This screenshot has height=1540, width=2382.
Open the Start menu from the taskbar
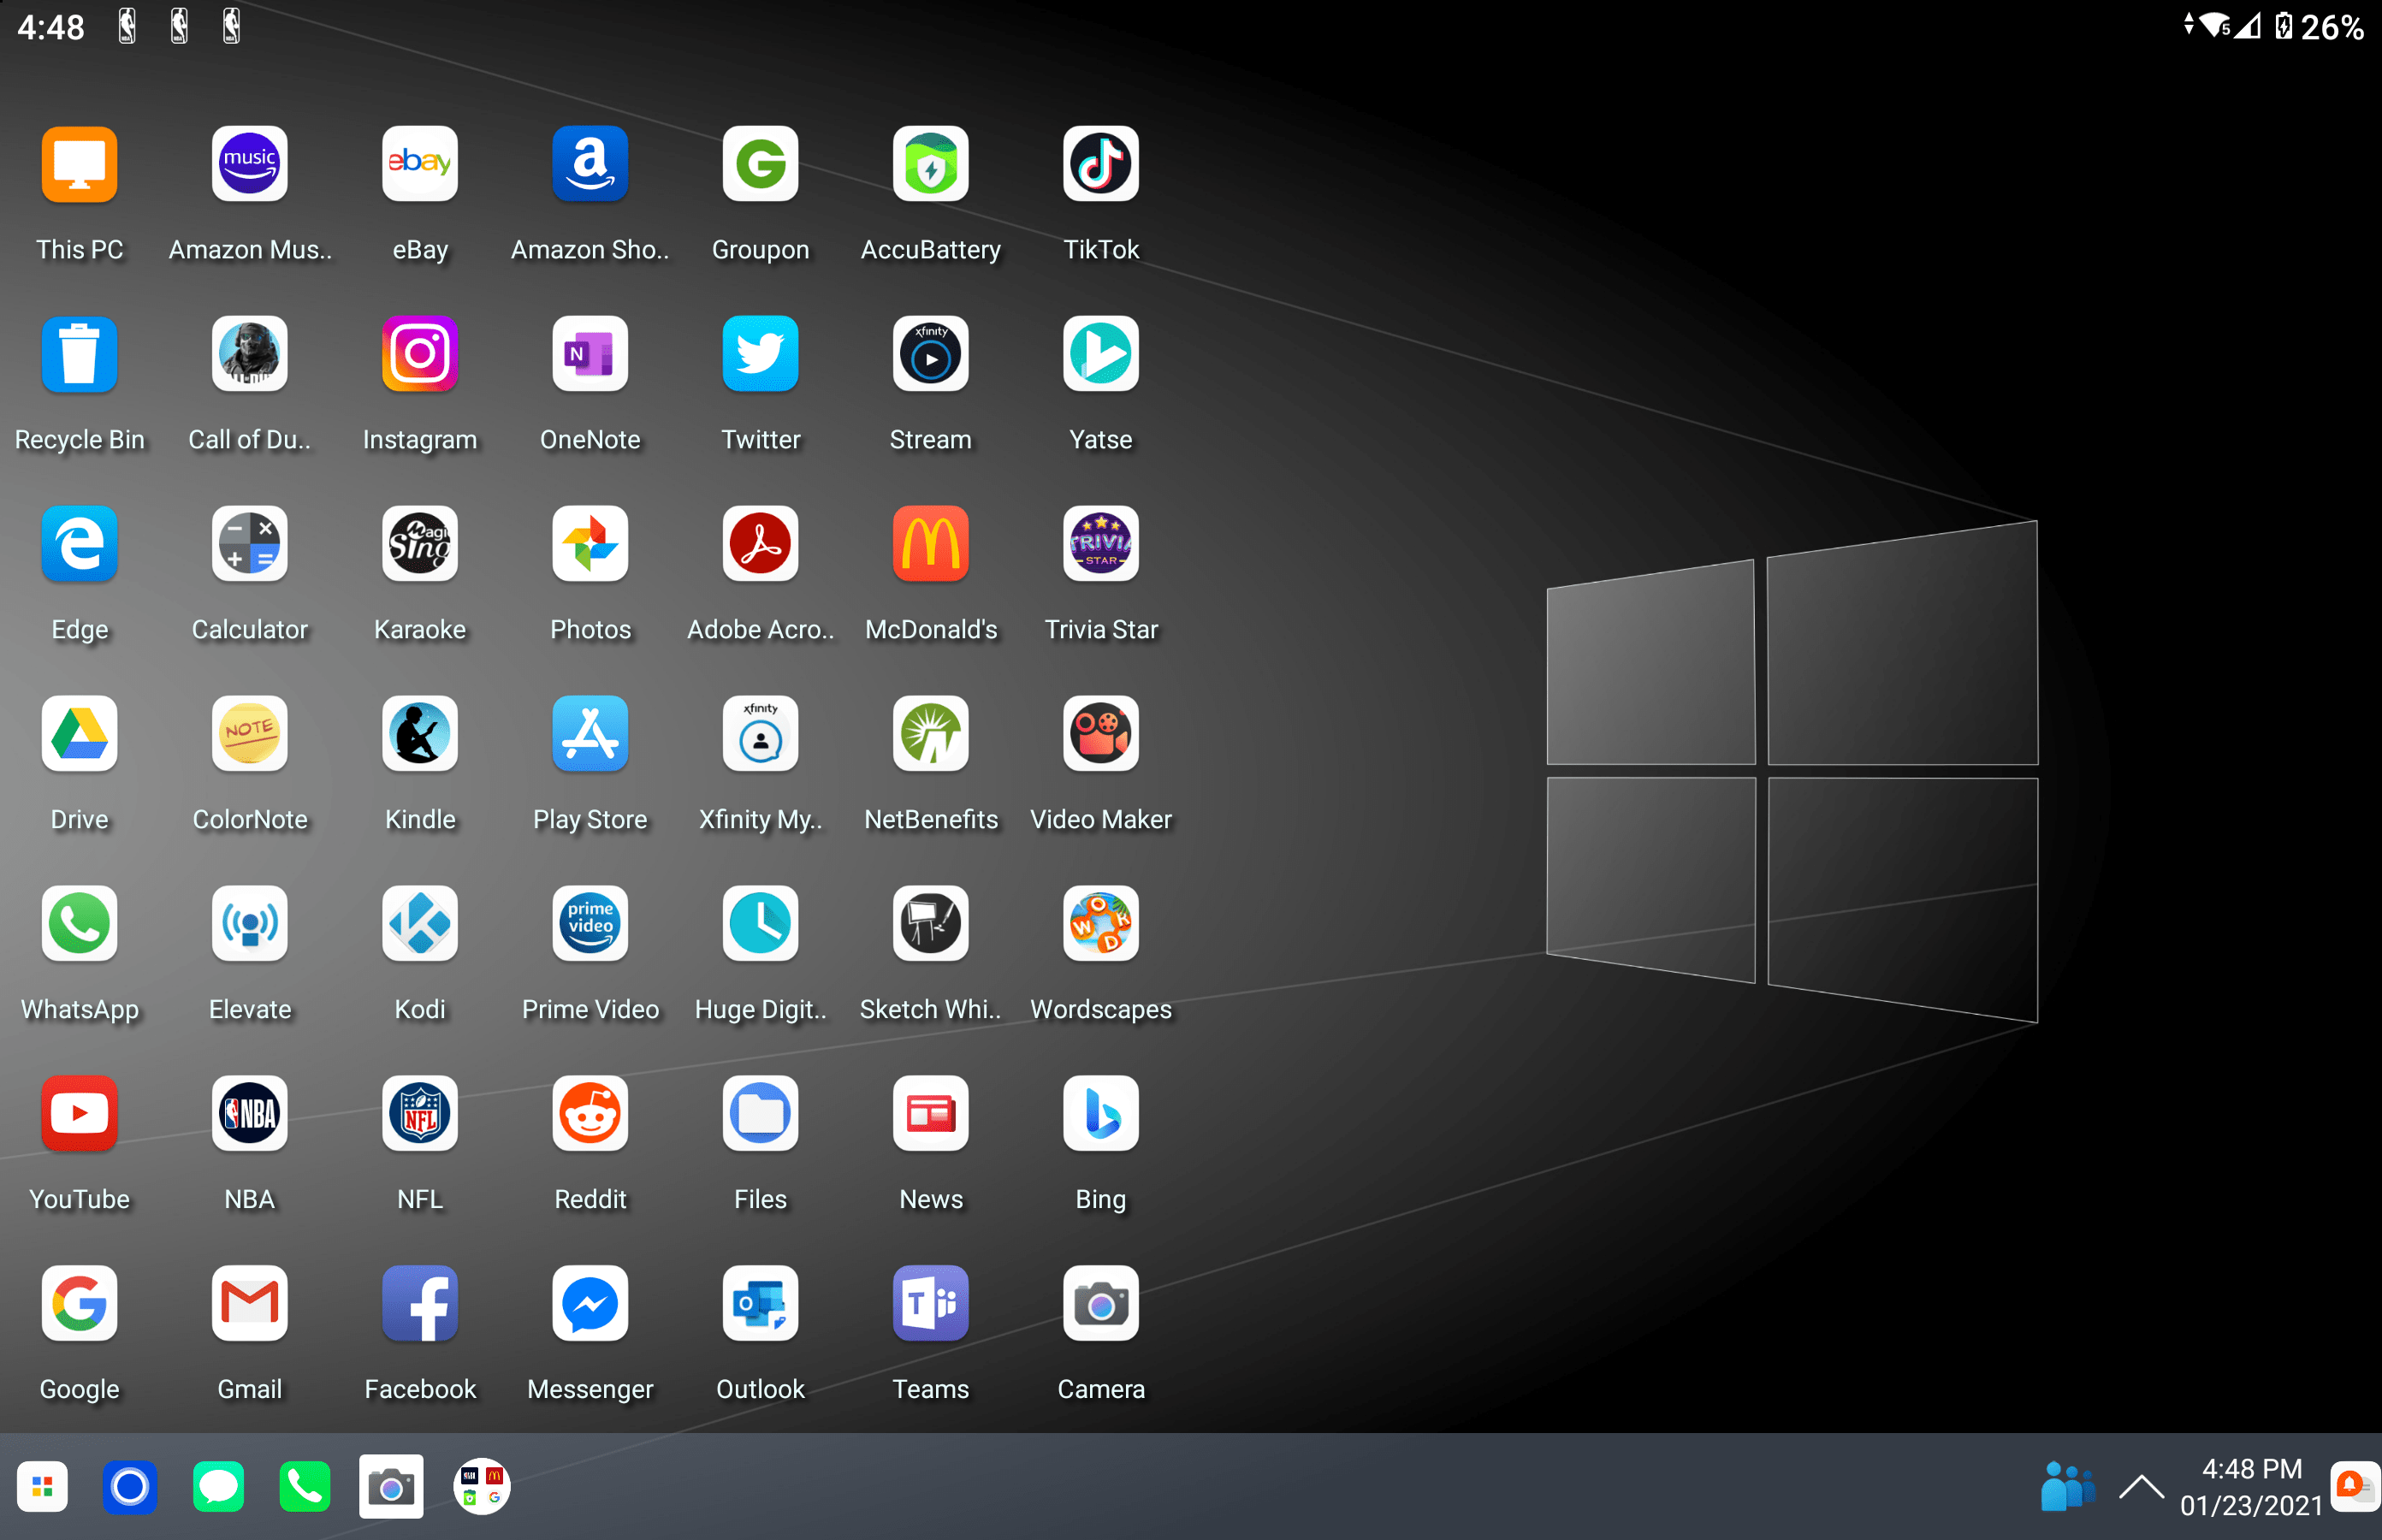pyautogui.click(x=42, y=1486)
